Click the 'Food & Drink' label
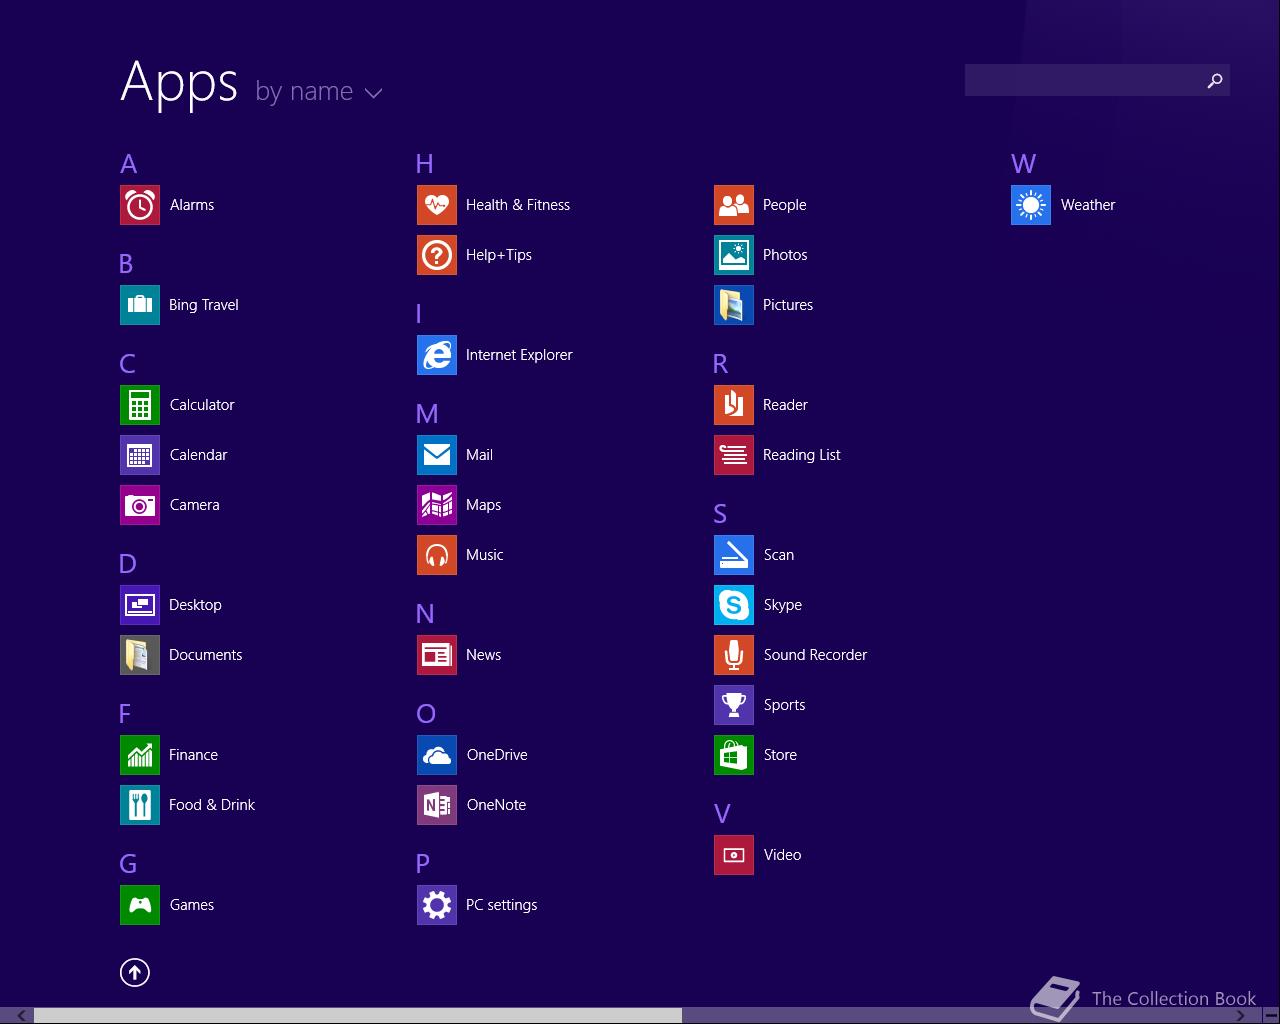Viewport: 1280px width, 1024px height. (x=212, y=805)
